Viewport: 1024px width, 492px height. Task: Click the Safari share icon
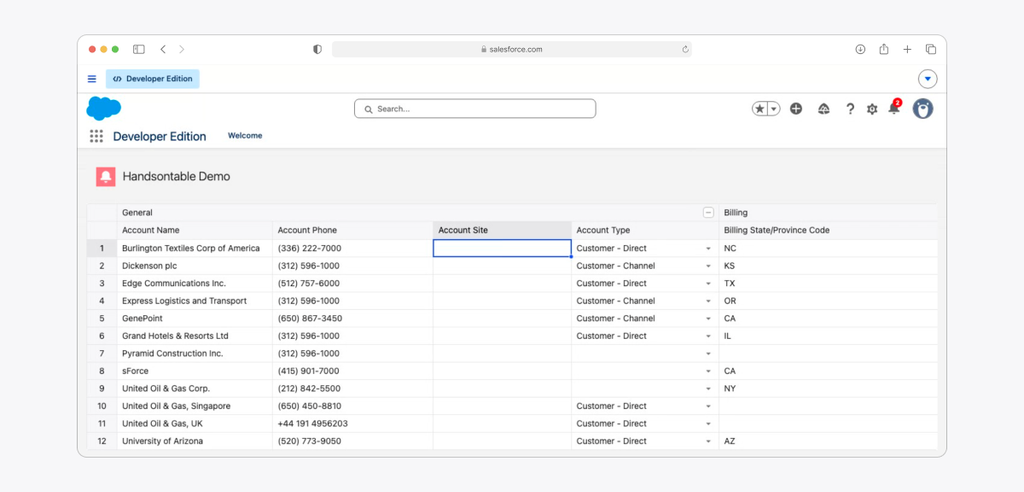tap(884, 49)
